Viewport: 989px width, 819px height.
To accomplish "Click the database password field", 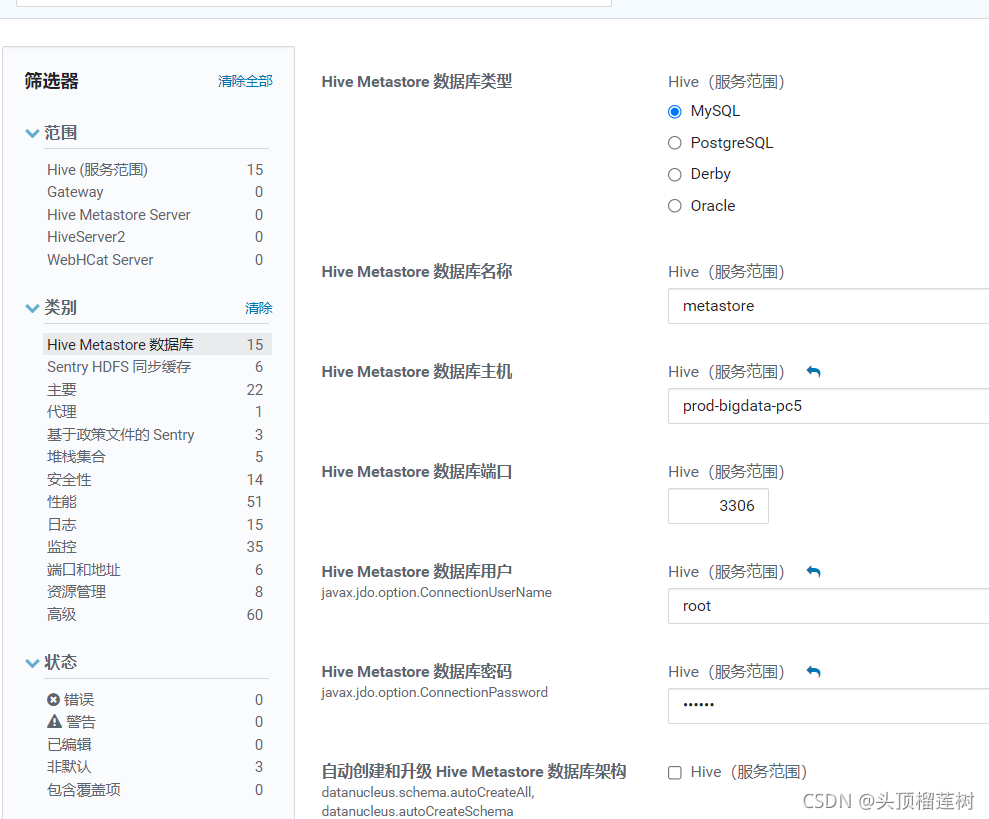I will point(828,705).
